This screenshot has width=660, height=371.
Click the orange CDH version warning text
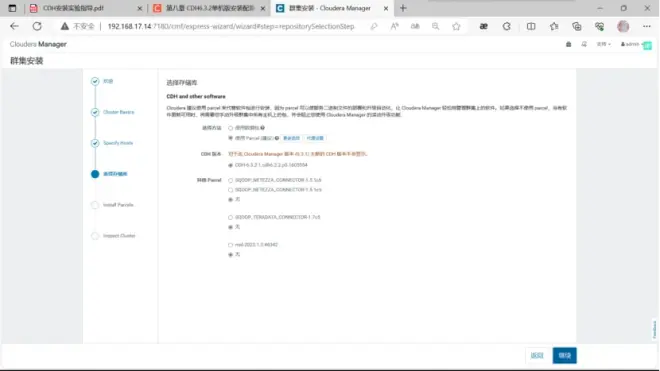[x=298, y=154]
